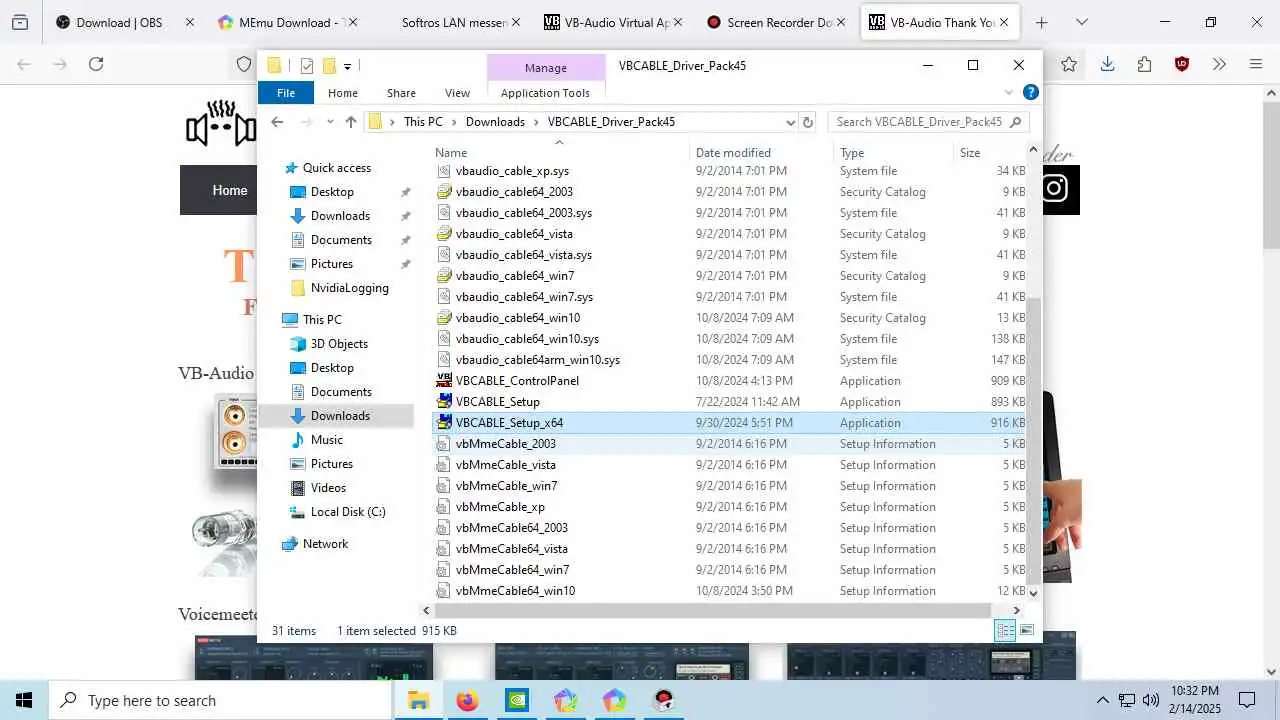Image resolution: width=1280 pixels, height=720 pixels.
Task: Open Music folder in navigation pane
Action: (x=326, y=440)
